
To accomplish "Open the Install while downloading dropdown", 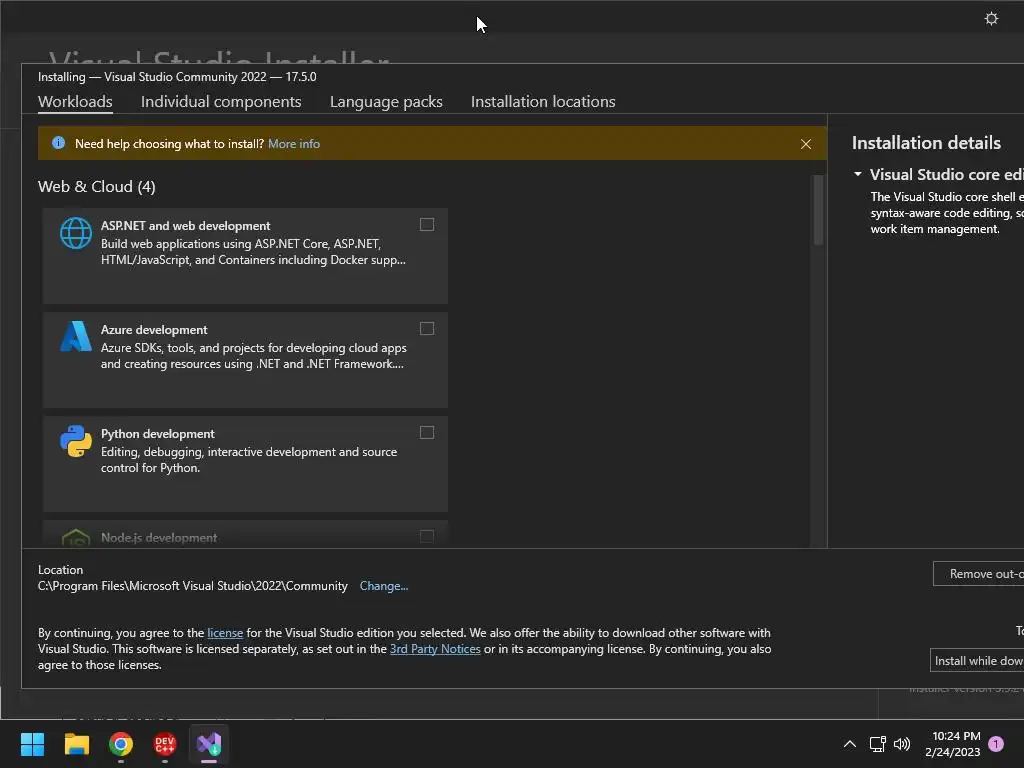I will [x=977, y=660].
